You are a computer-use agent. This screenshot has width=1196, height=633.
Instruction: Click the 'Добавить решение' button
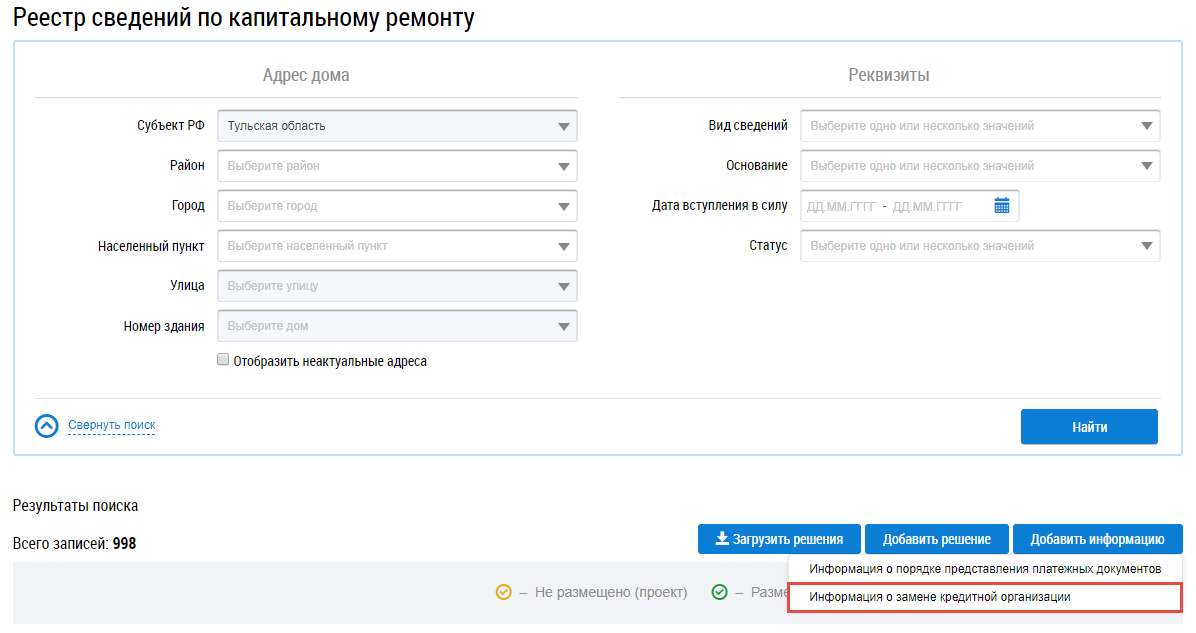(936, 539)
